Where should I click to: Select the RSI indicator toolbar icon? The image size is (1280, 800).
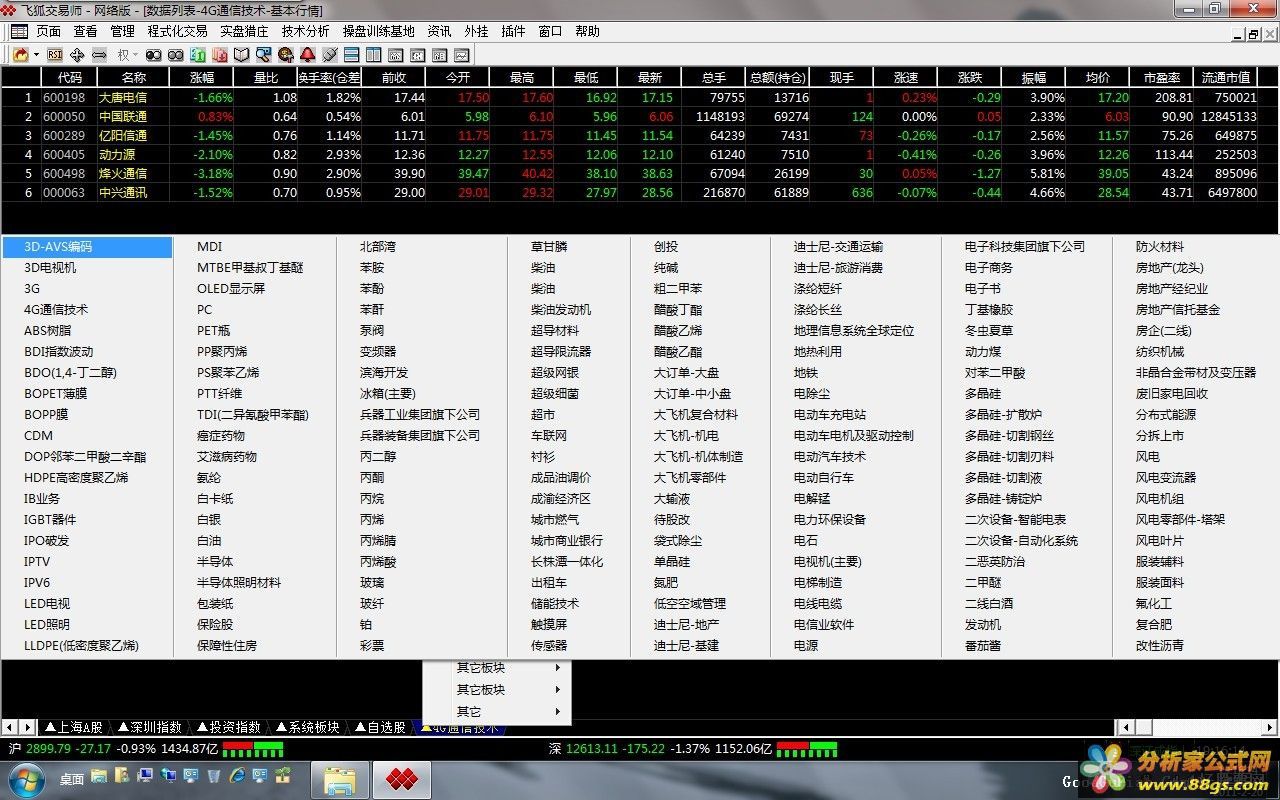[x=55, y=54]
